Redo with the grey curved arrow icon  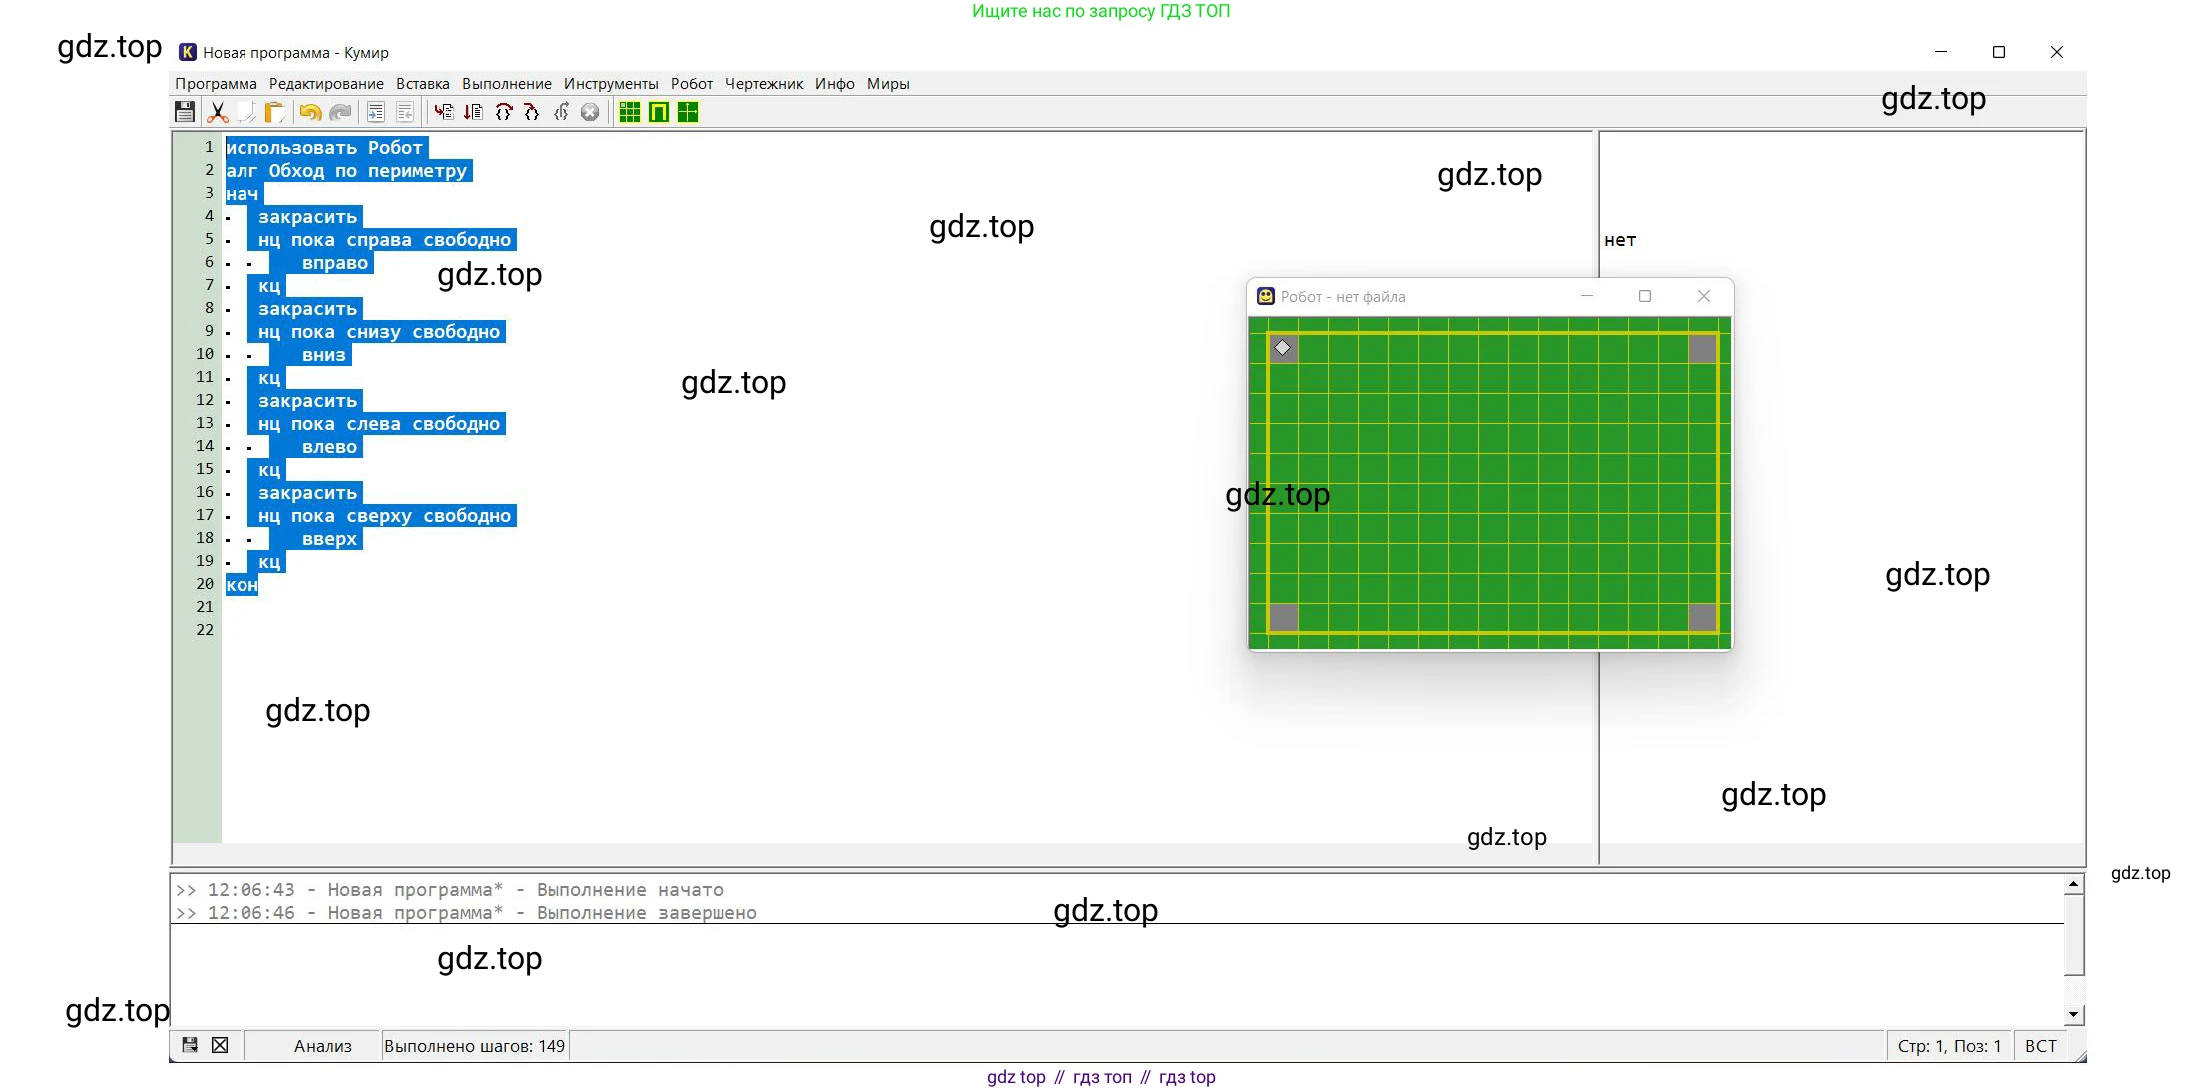click(340, 112)
